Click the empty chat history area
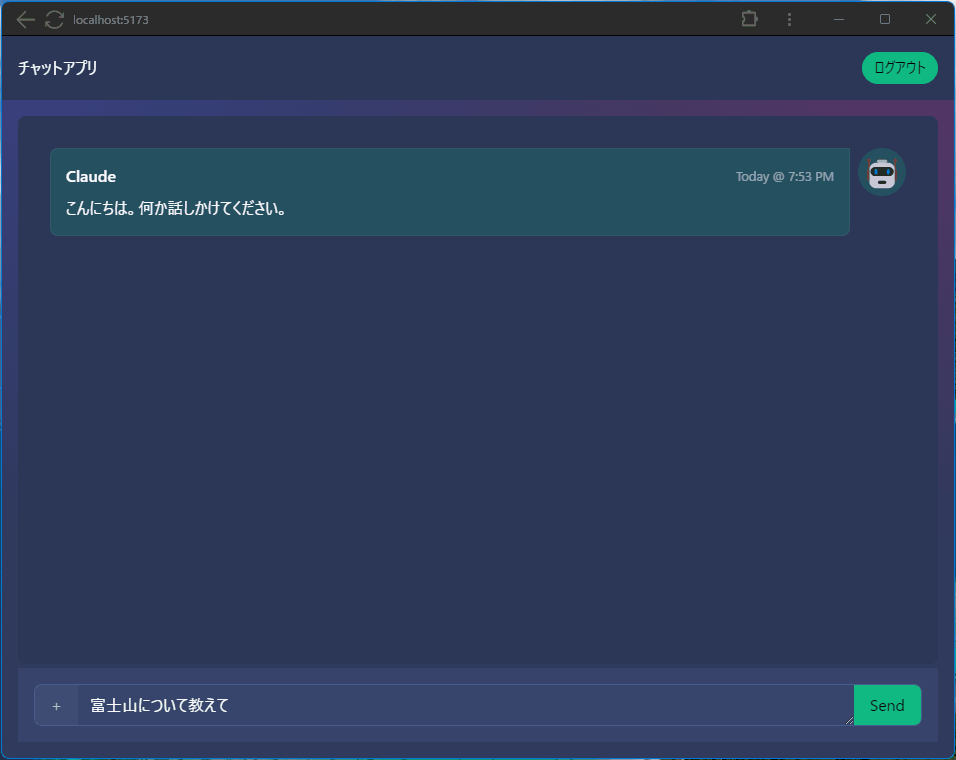This screenshot has width=956, height=760. pos(477,450)
